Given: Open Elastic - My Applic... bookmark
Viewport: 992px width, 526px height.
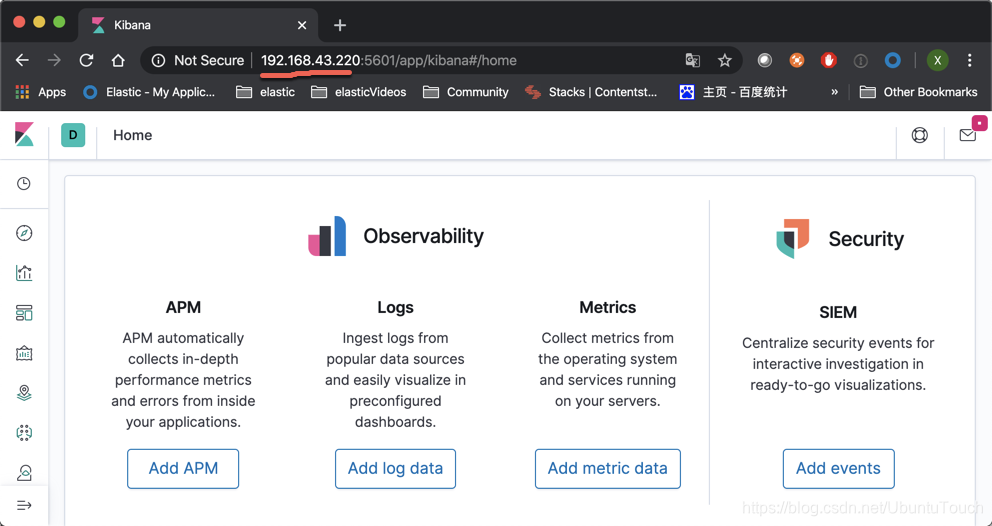Looking at the screenshot, I should pyautogui.click(x=149, y=92).
